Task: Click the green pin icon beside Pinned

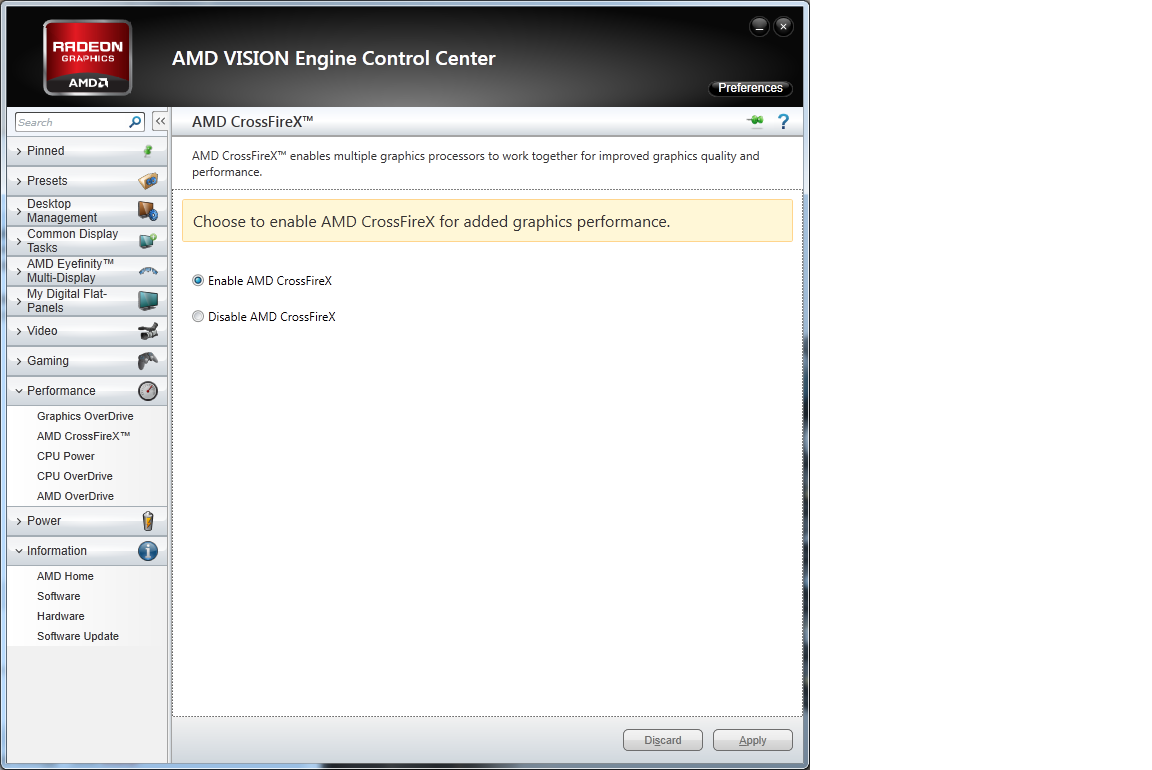Action: (148, 151)
